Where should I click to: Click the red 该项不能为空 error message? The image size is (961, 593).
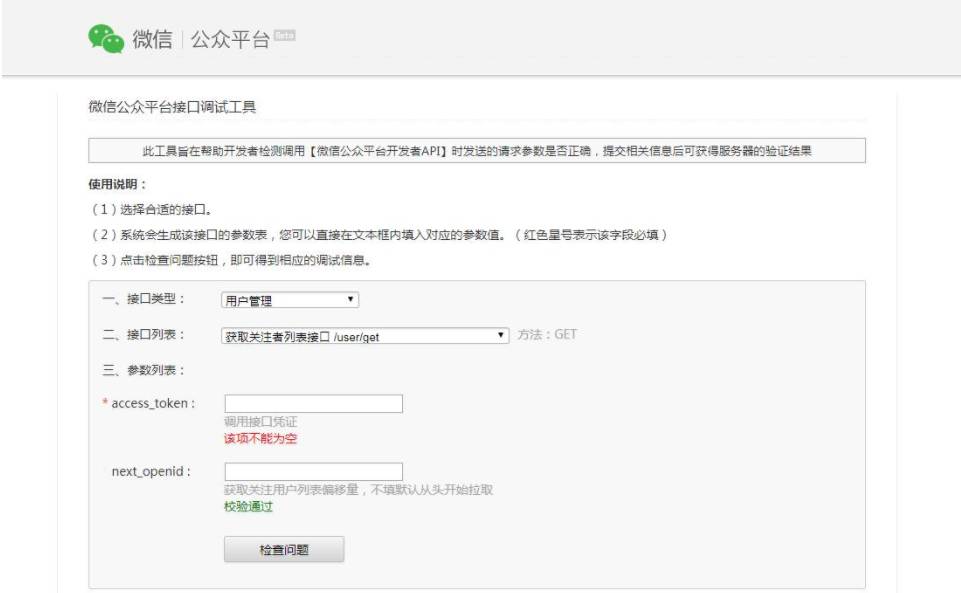pos(260,438)
